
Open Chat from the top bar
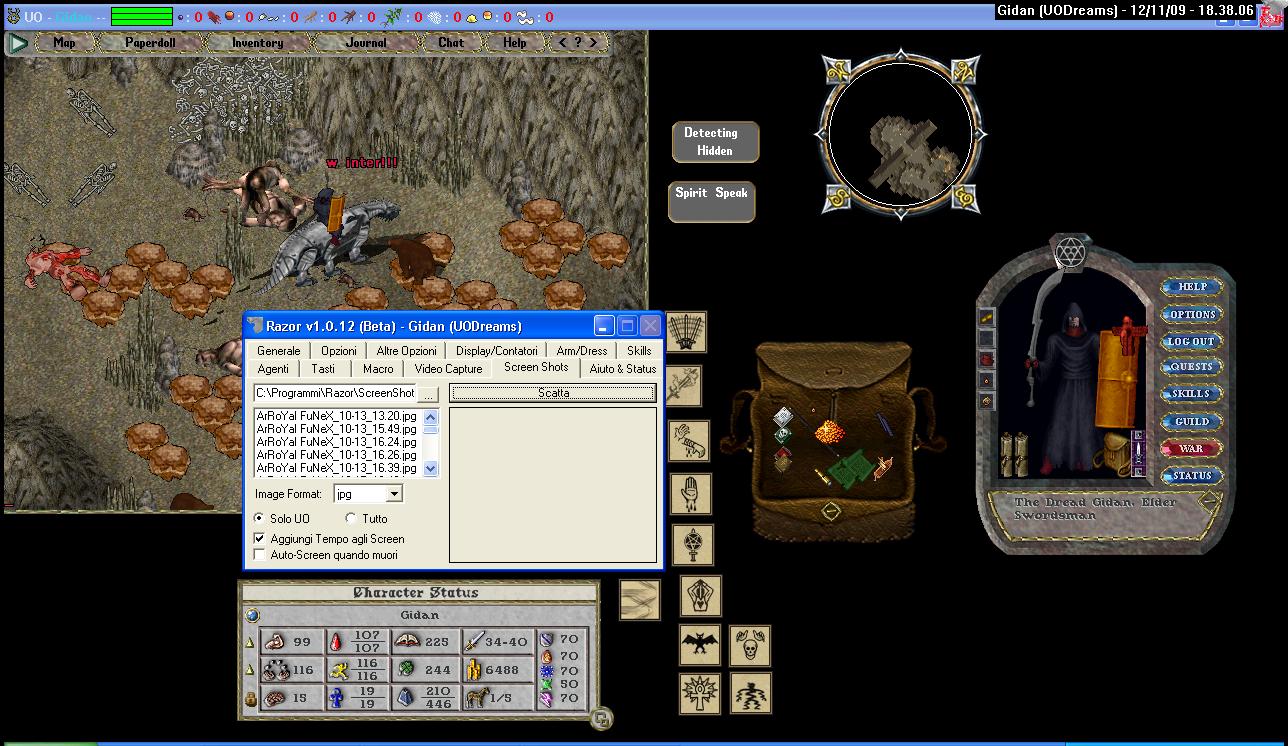451,43
